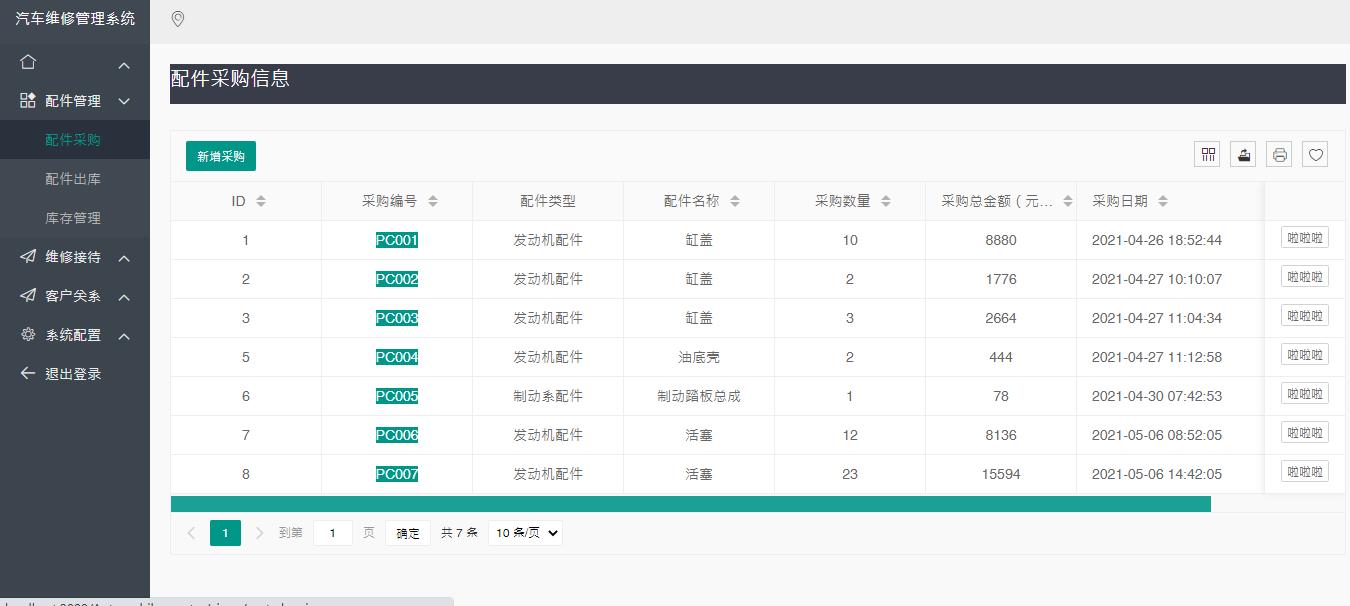The height and width of the screenshot is (606, 1350).
Task: Open 库存管理 in the sidebar
Action: 73,218
